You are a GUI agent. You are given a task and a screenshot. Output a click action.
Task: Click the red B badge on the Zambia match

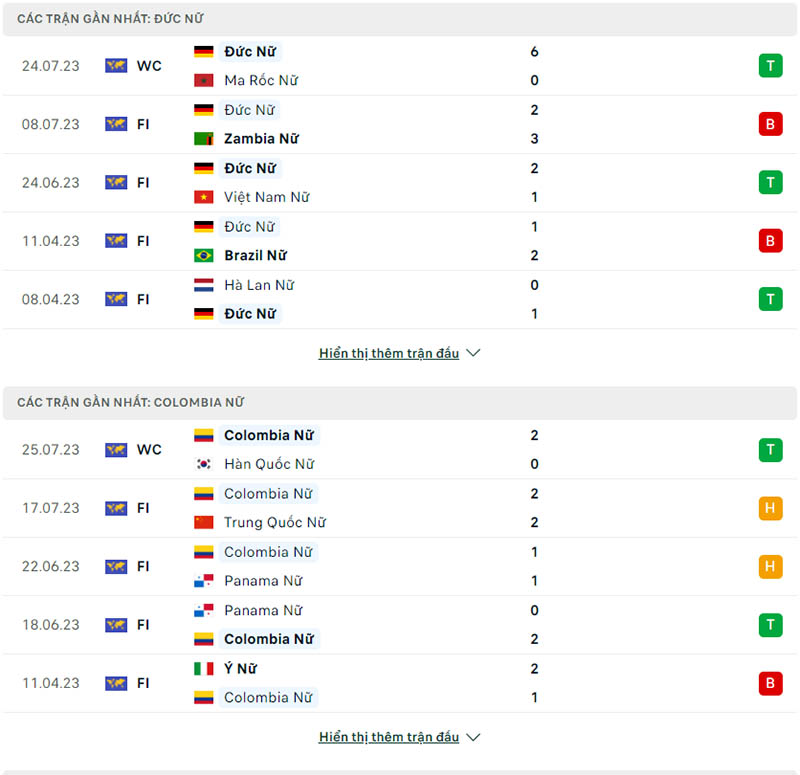pos(770,124)
